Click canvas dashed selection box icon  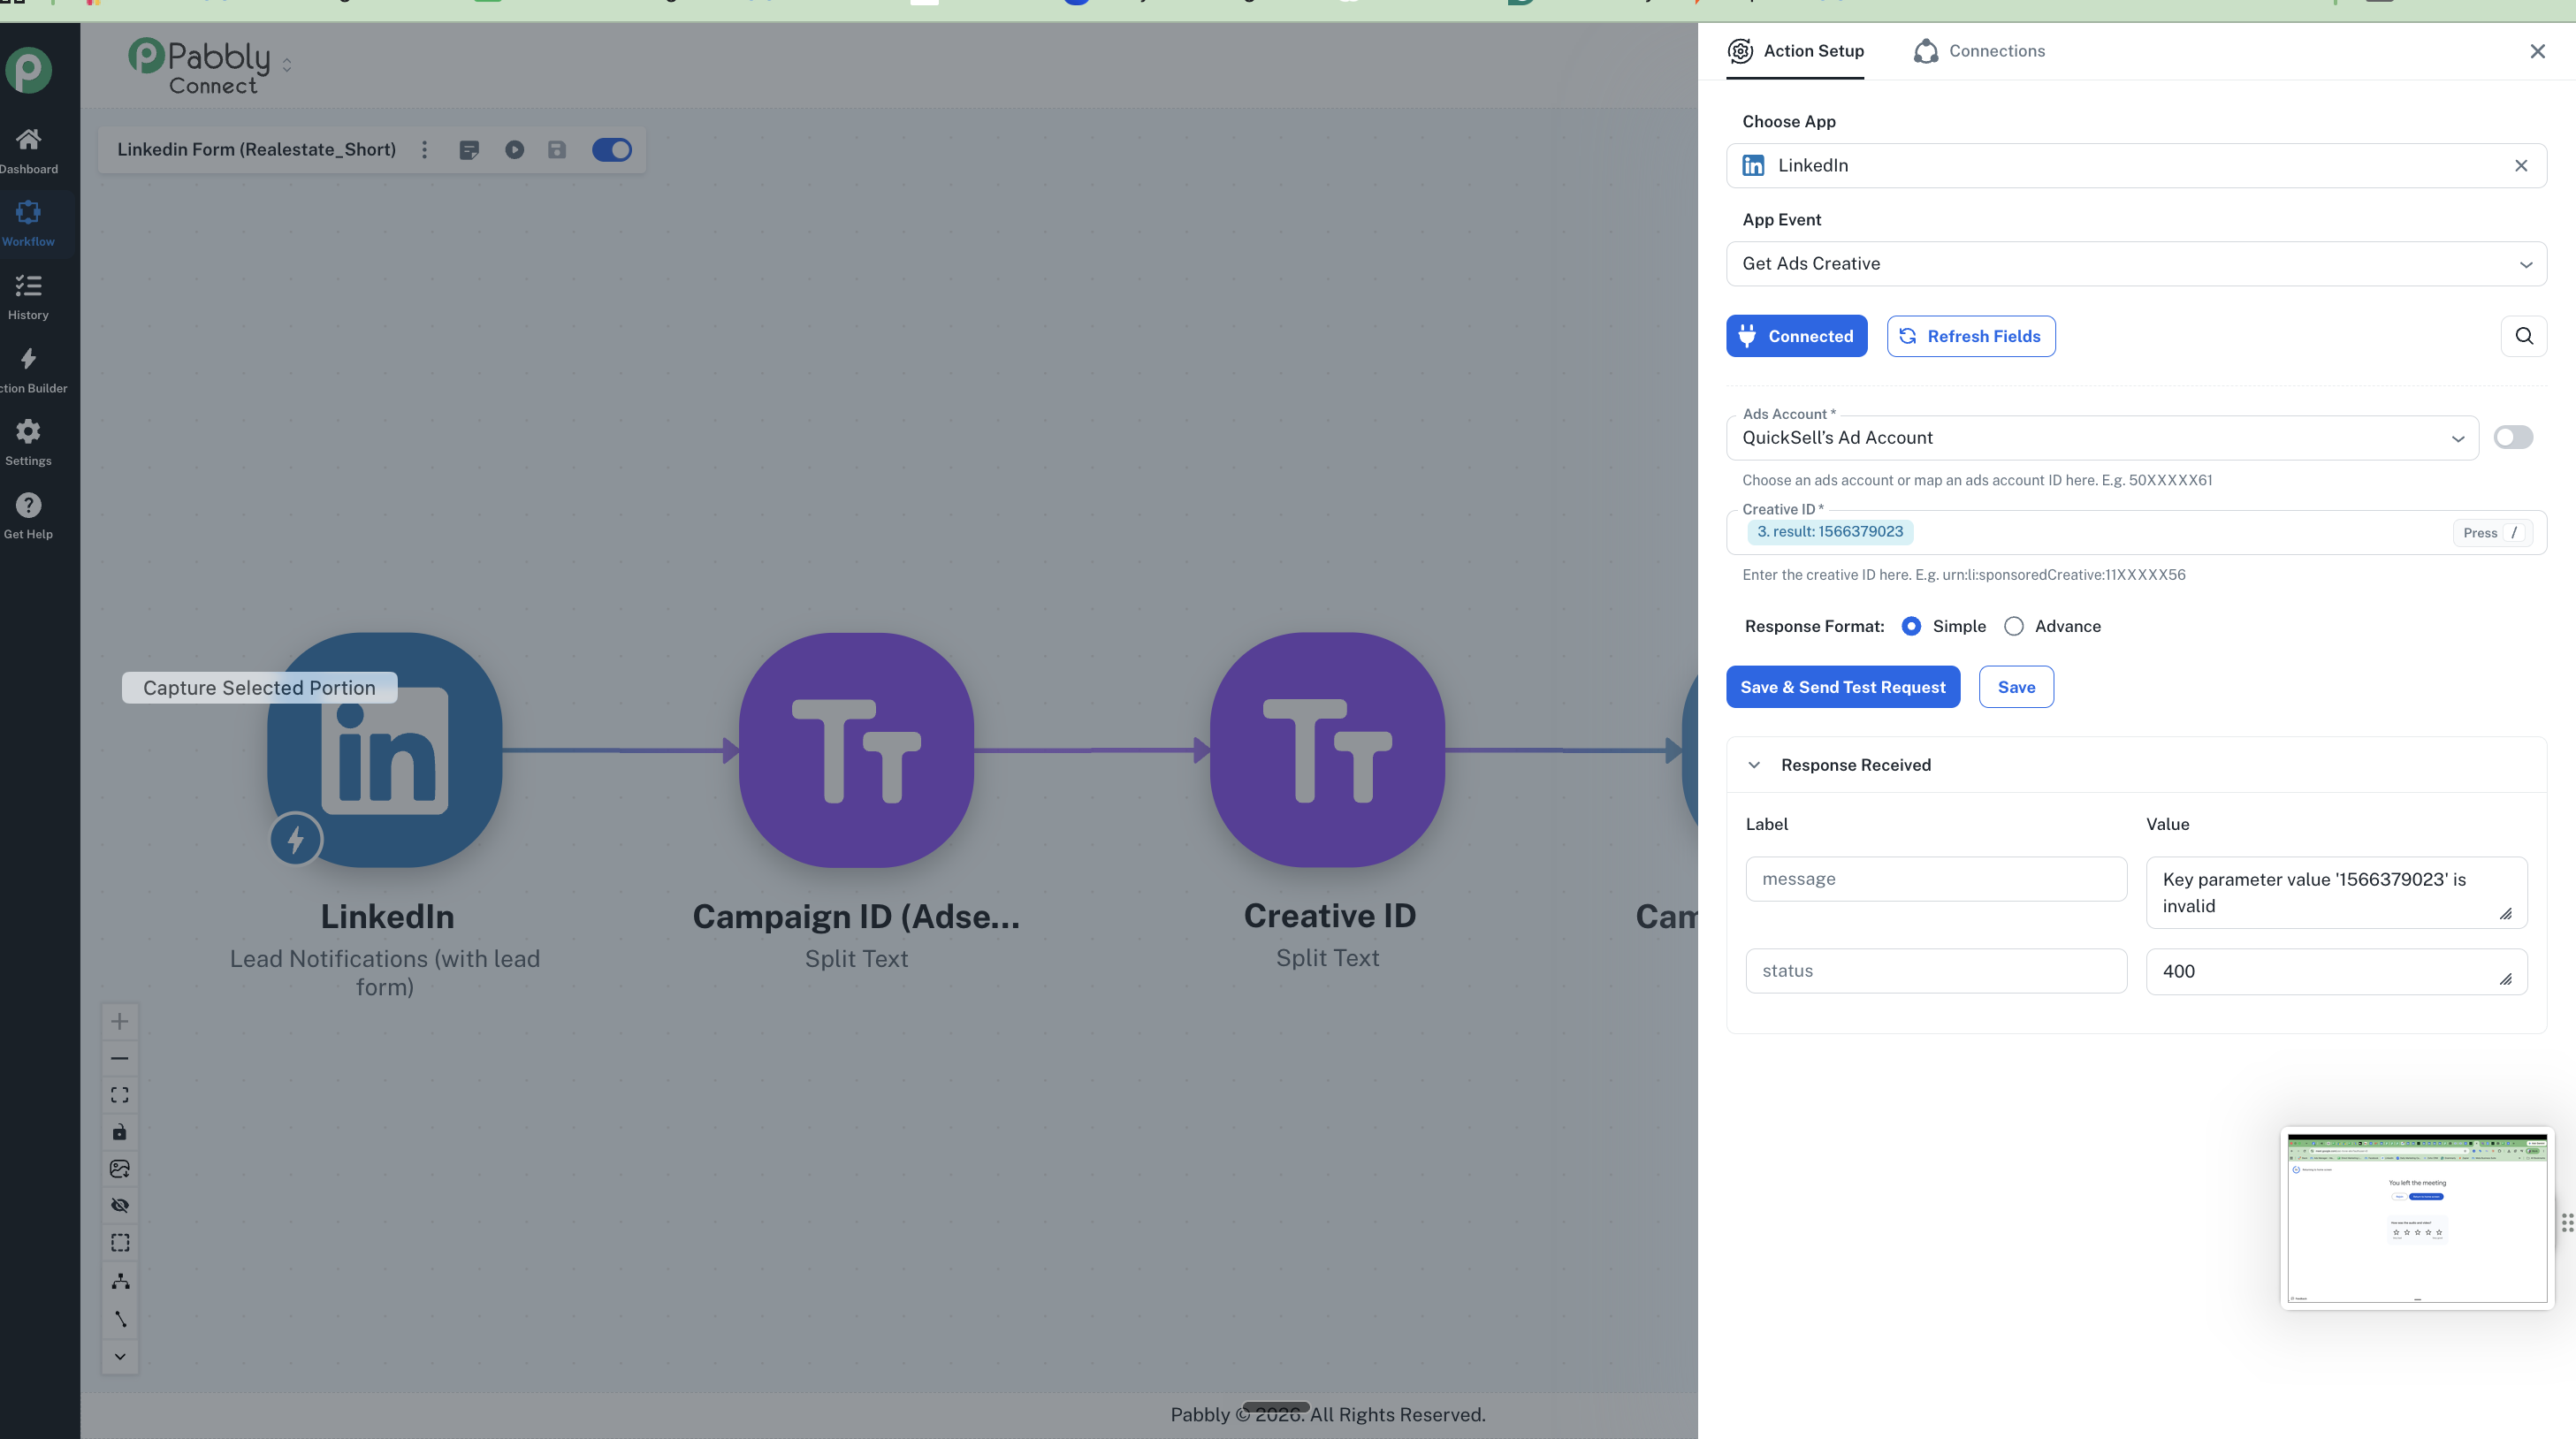120,1243
